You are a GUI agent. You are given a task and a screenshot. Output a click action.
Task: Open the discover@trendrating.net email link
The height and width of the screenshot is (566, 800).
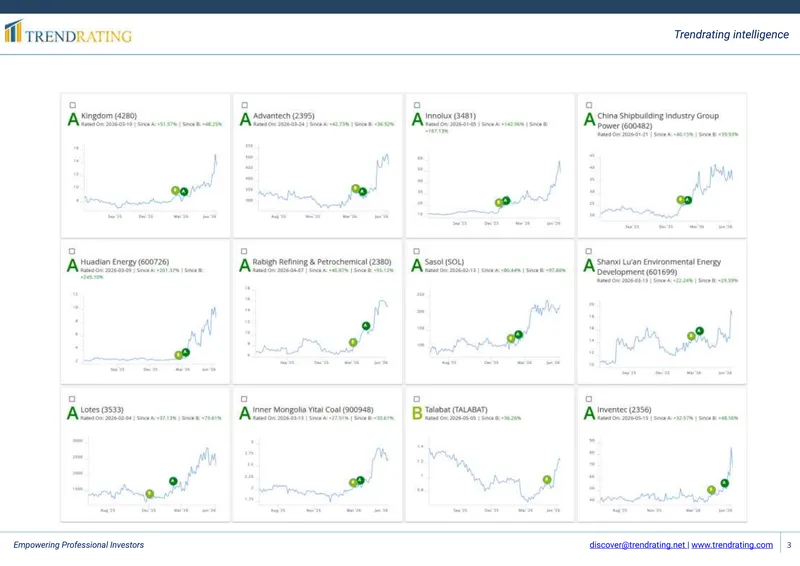point(637,545)
